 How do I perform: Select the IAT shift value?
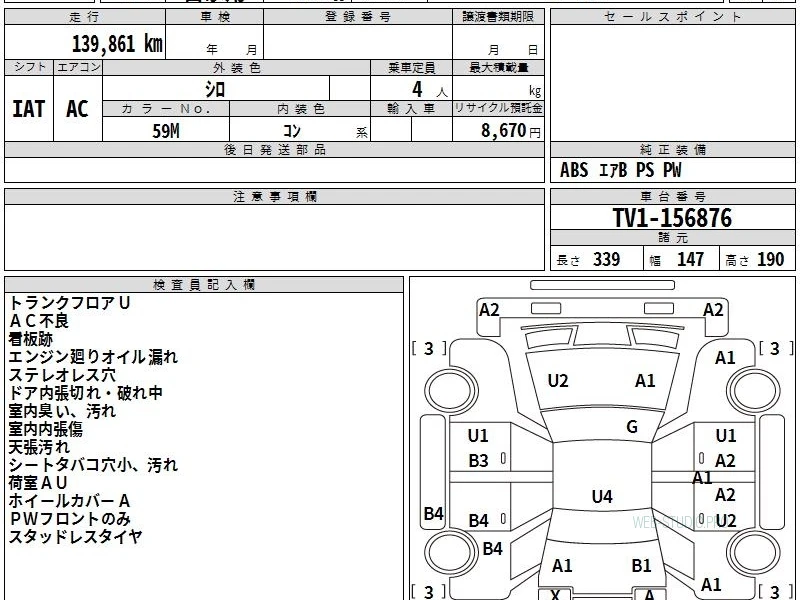(29, 109)
